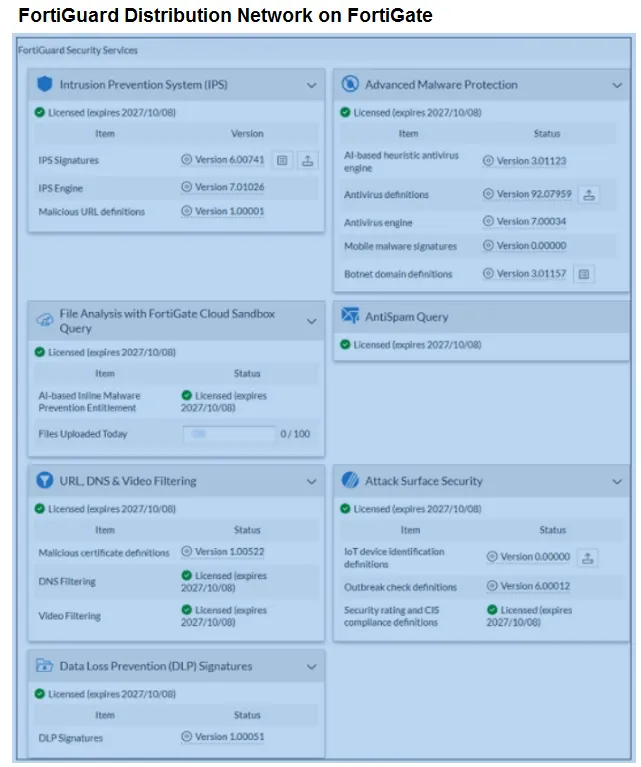
Task: Click upload icon beside Antivirus definitions
Action: coord(589,195)
